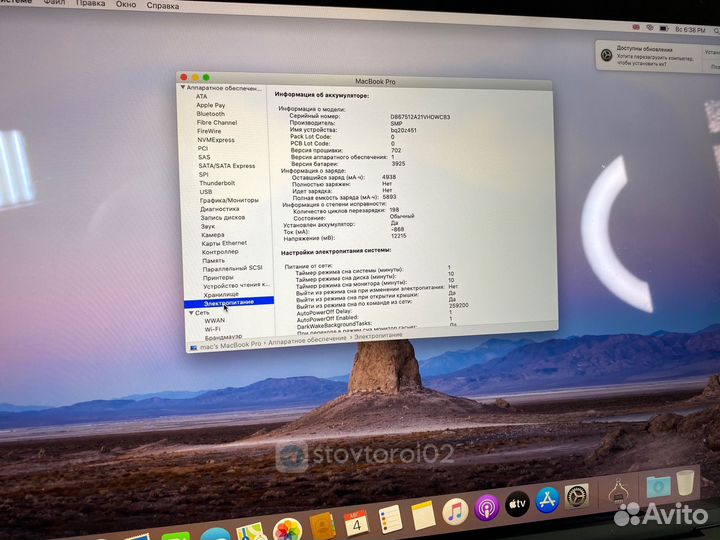720x540 pixels.
Task: Select NVMExpress in the sidebar
Action: click(216, 140)
